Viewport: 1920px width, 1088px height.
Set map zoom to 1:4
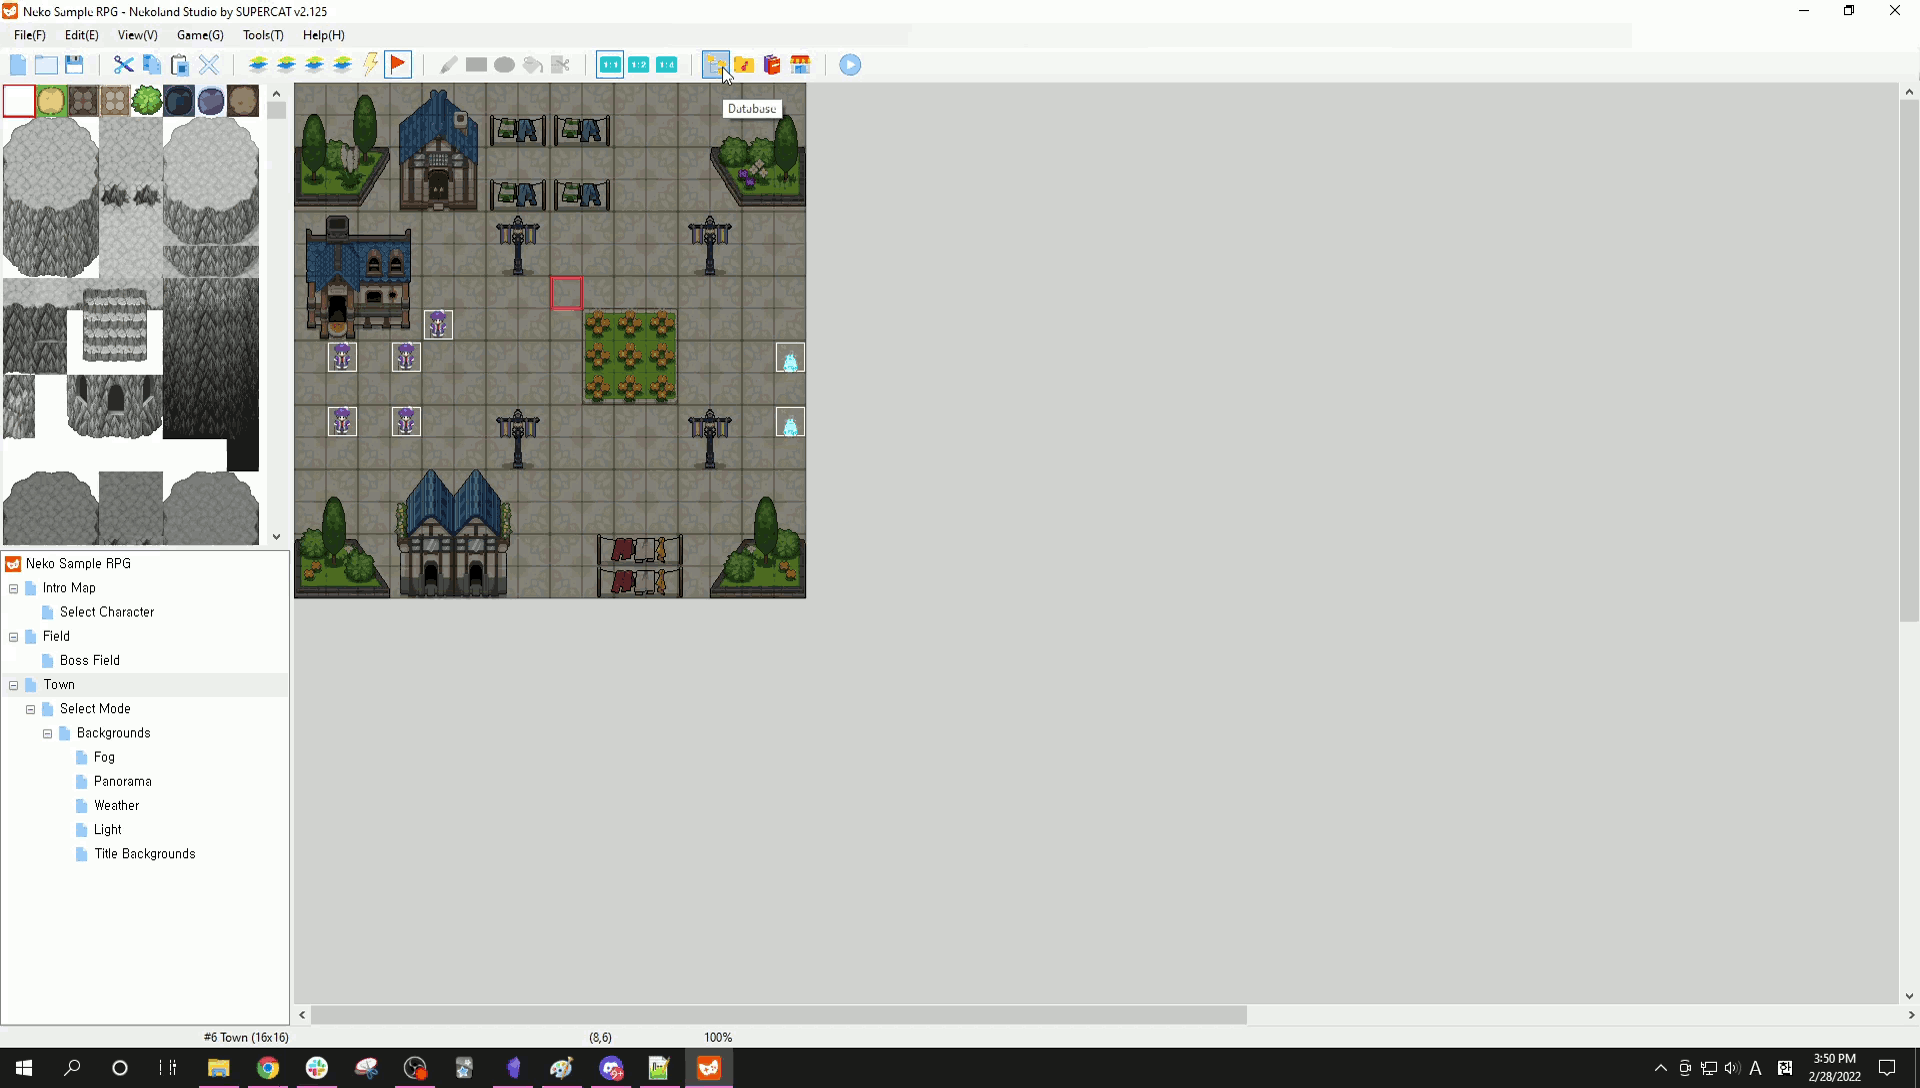pyautogui.click(x=666, y=65)
